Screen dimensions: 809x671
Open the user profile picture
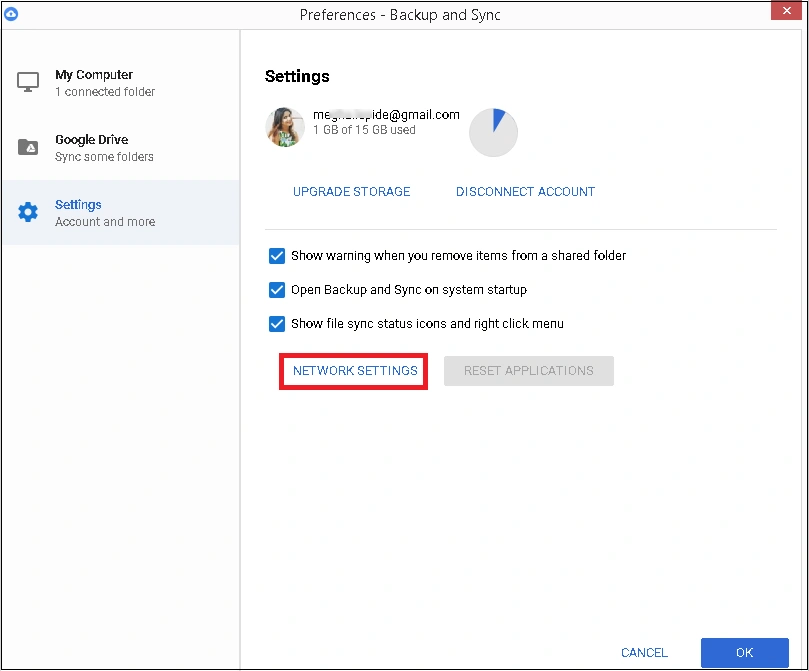point(284,127)
